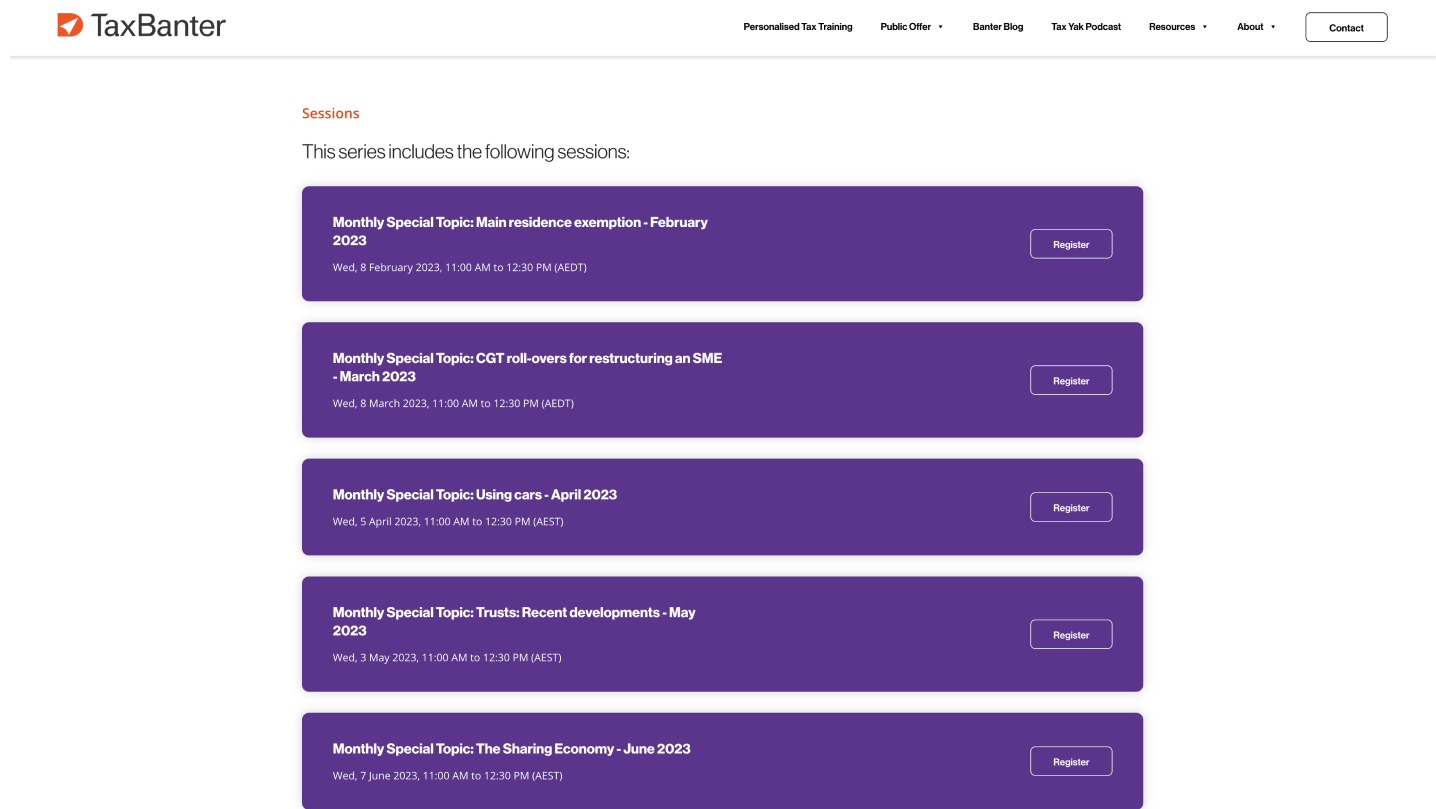This screenshot has width=1436, height=809.
Task: Register for CGT roll-overs March session
Action: click(x=1070, y=381)
